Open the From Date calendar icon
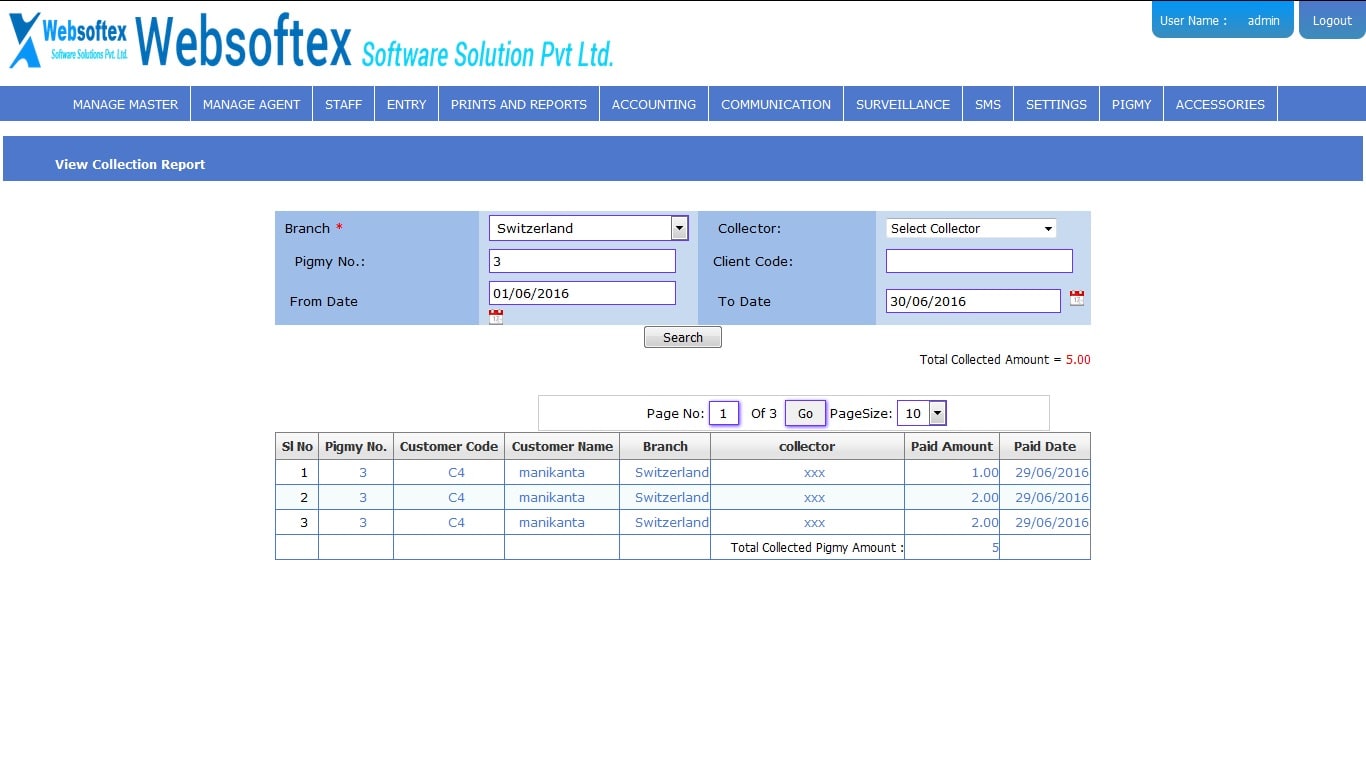Viewport: 1366px width, 768px height. [496, 317]
